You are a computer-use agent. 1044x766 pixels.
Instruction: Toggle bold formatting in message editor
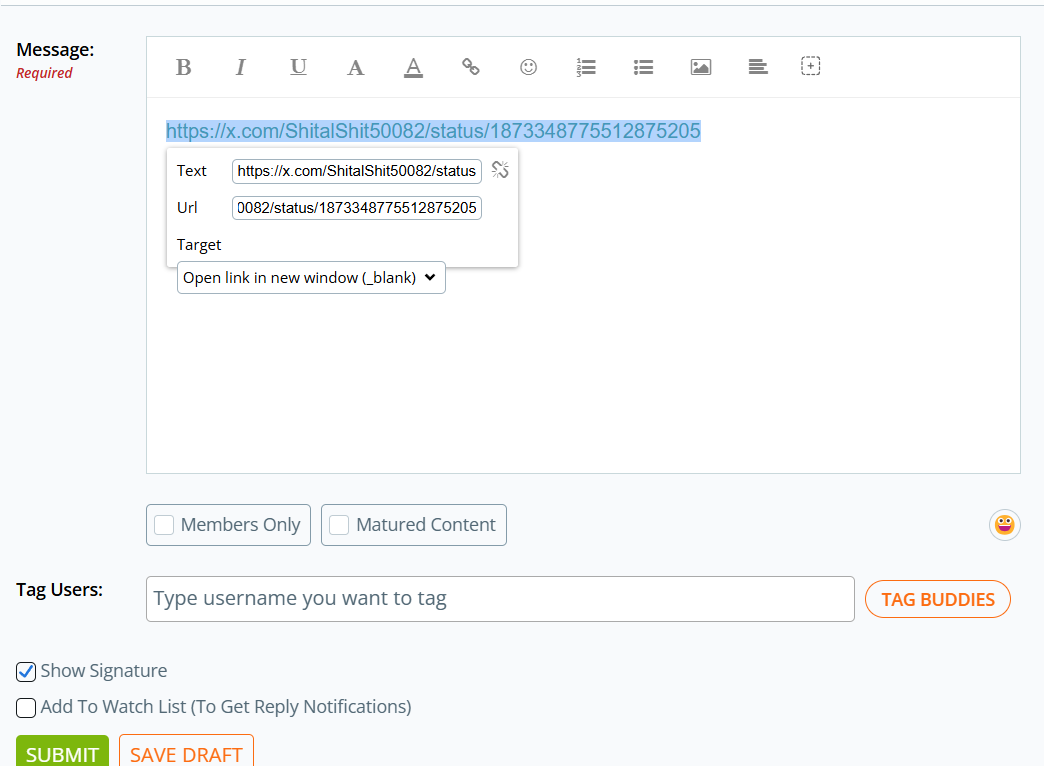(184, 67)
